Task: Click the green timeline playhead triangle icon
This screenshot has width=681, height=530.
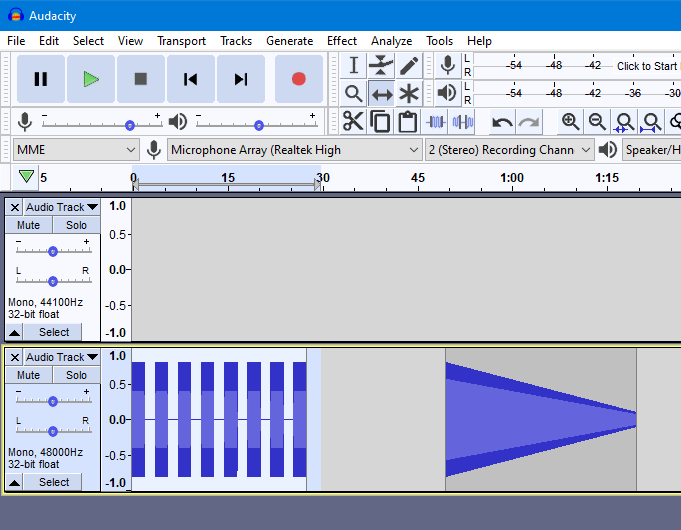Action: [26, 176]
